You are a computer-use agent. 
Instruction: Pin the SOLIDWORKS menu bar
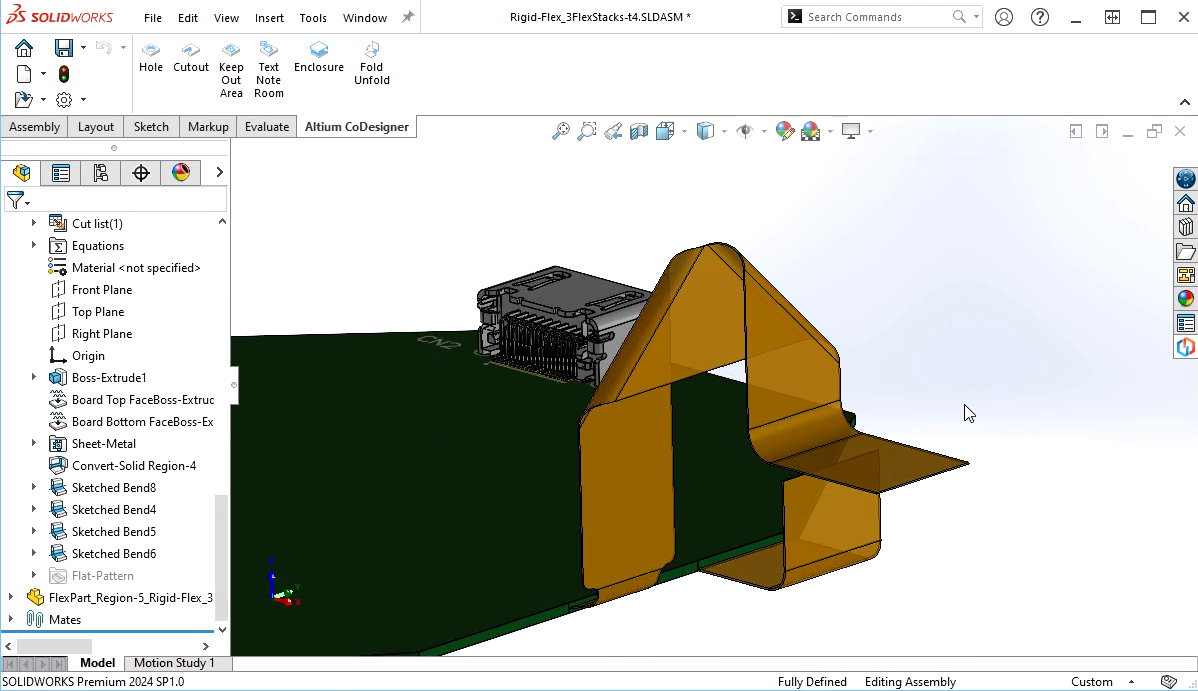[408, 17]
